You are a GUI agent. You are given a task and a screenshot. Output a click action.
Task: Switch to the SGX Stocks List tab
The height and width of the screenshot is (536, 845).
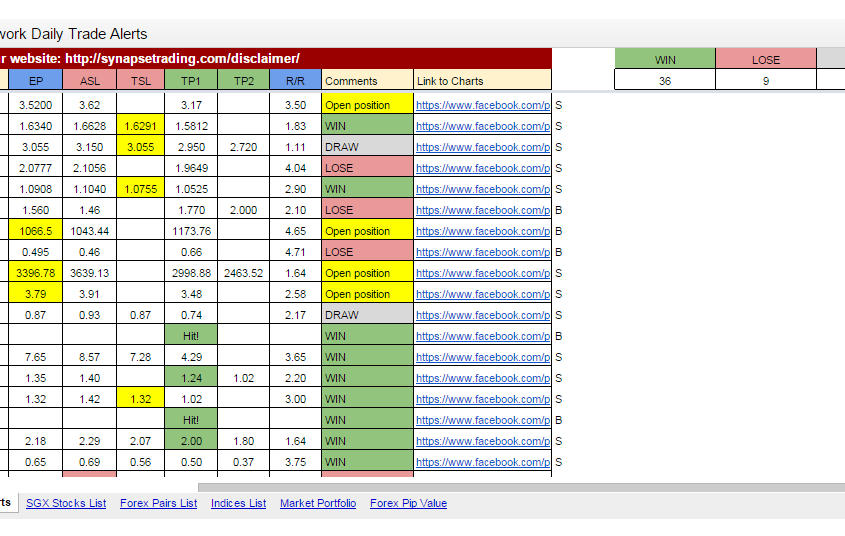click(66, 503)
